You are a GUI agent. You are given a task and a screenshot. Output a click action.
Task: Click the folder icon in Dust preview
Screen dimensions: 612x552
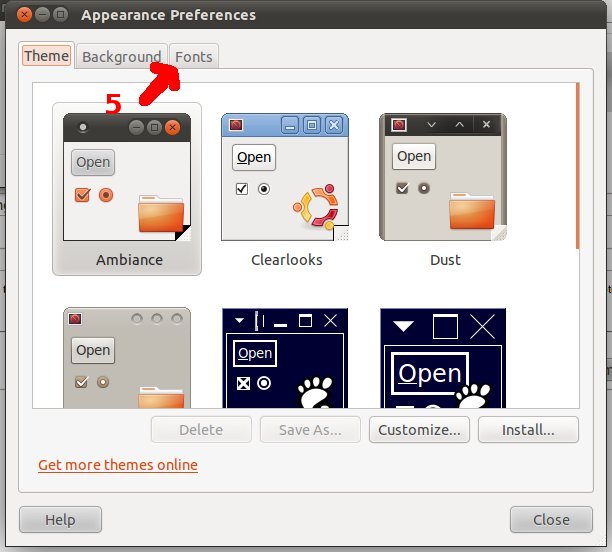pyautogui.click(x=472, y=210)
